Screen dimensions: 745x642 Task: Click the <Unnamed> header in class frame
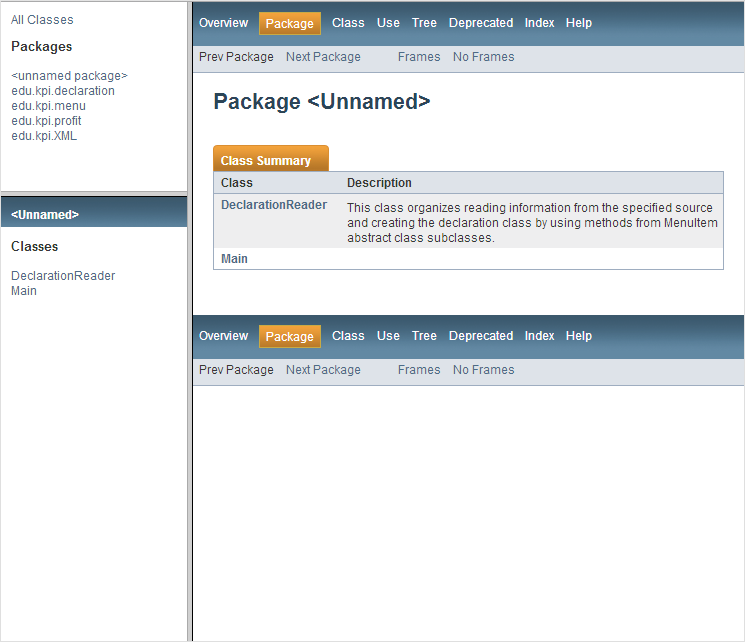pyautogui.click(x=45, y=215)
